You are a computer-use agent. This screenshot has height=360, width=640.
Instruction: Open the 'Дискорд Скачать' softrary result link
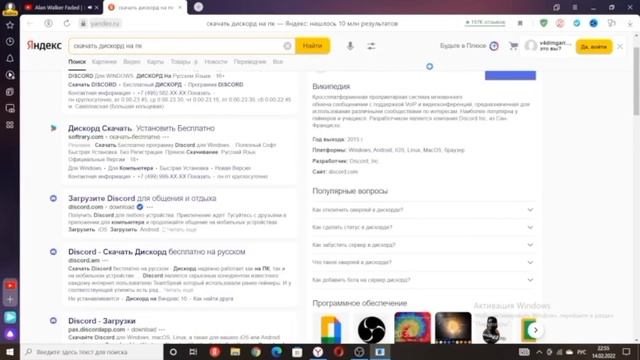[141, 128]
